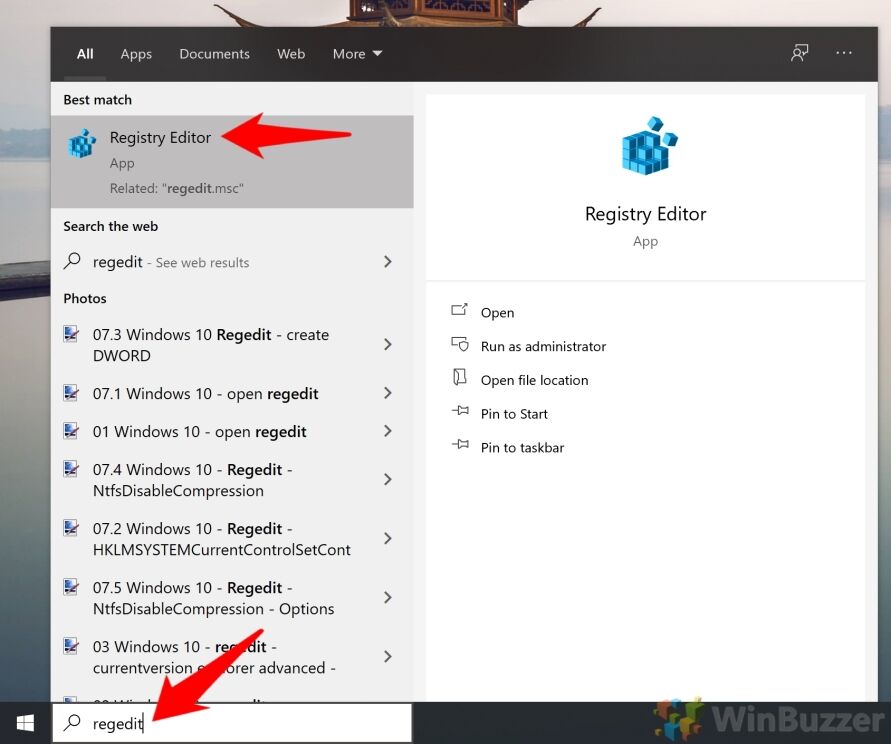Expand arrow for 07.2 HKLMSYSTEM result
The image size is (891, 744).
[388, 539]
